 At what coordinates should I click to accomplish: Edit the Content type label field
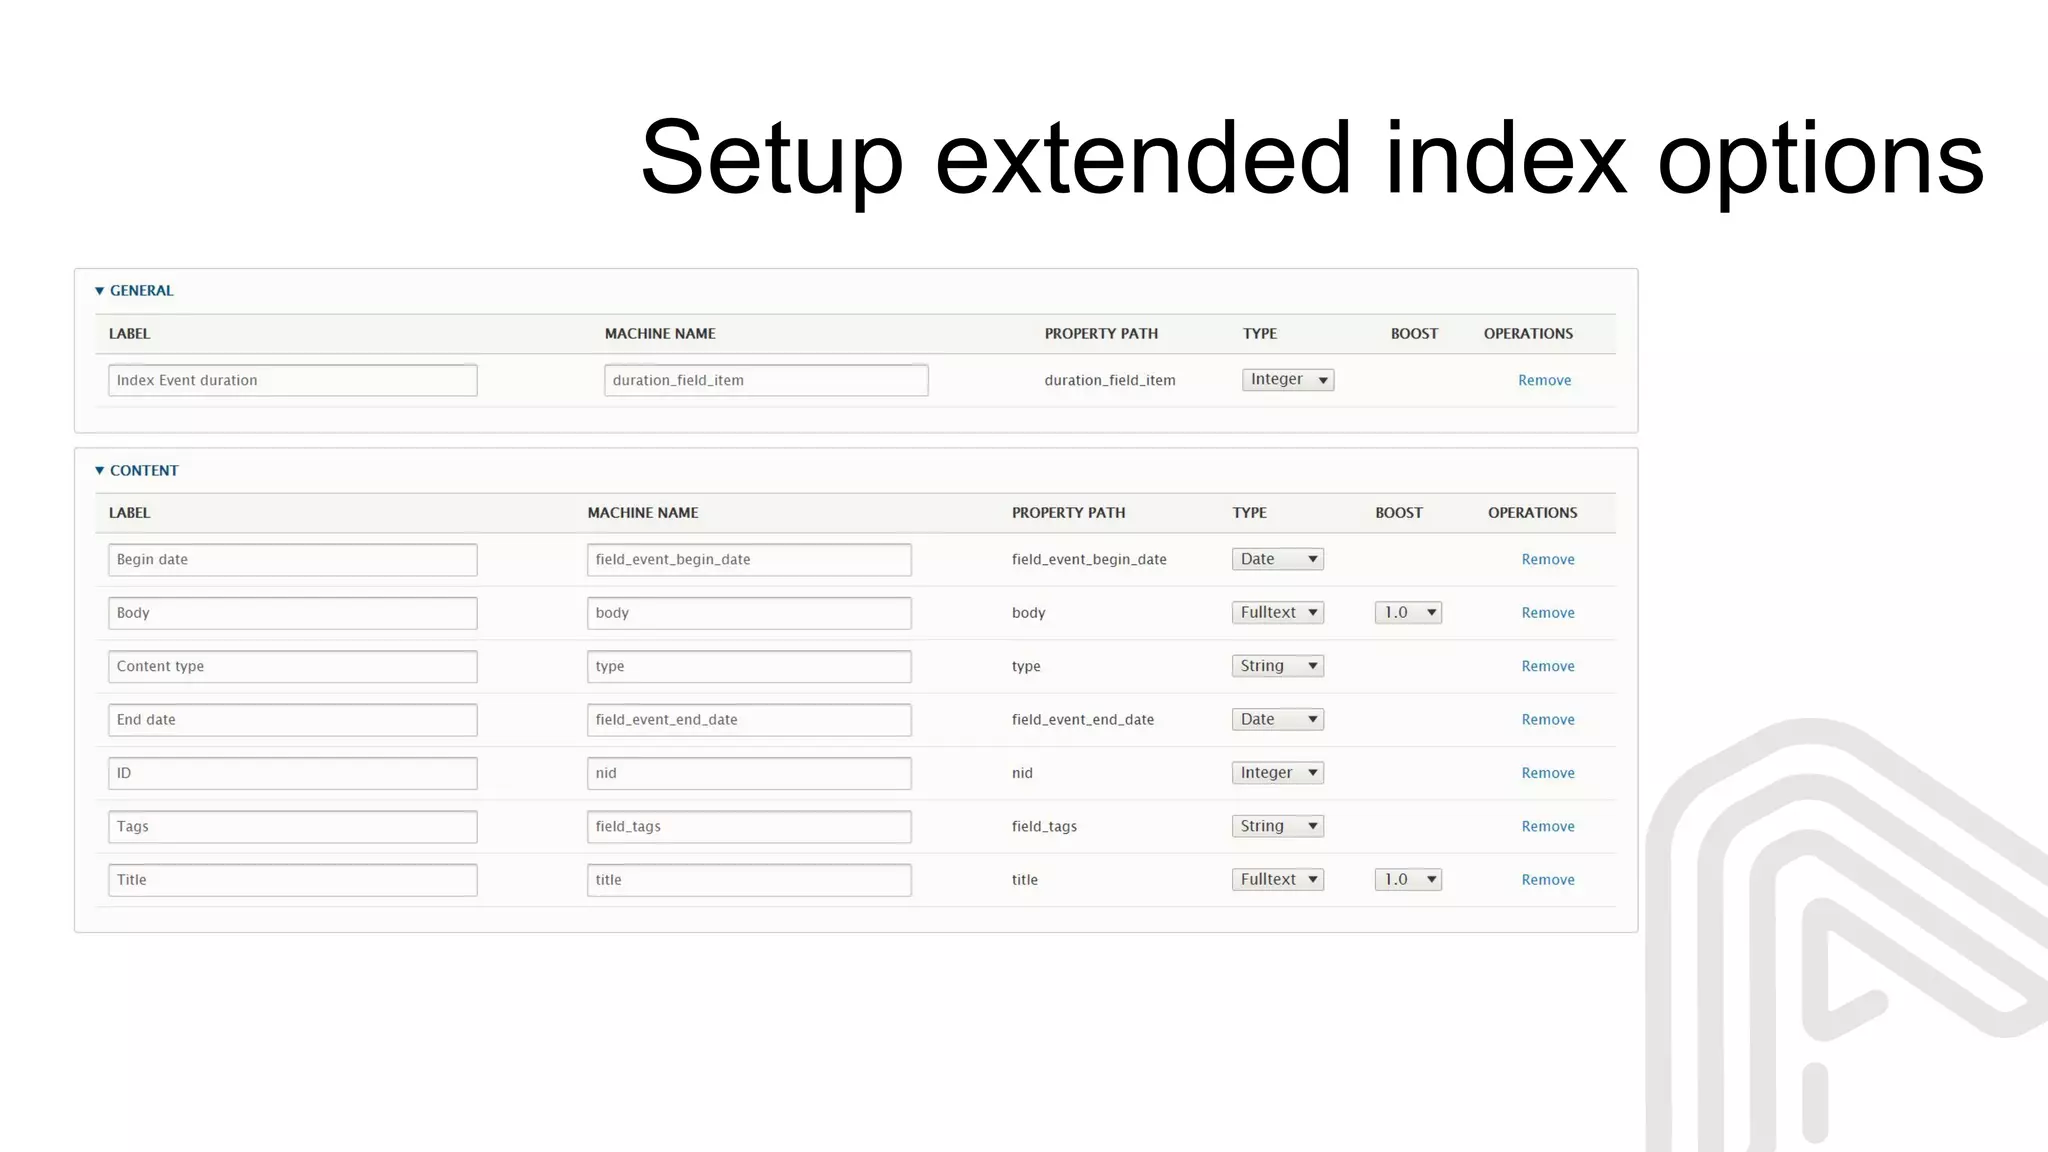293,667
